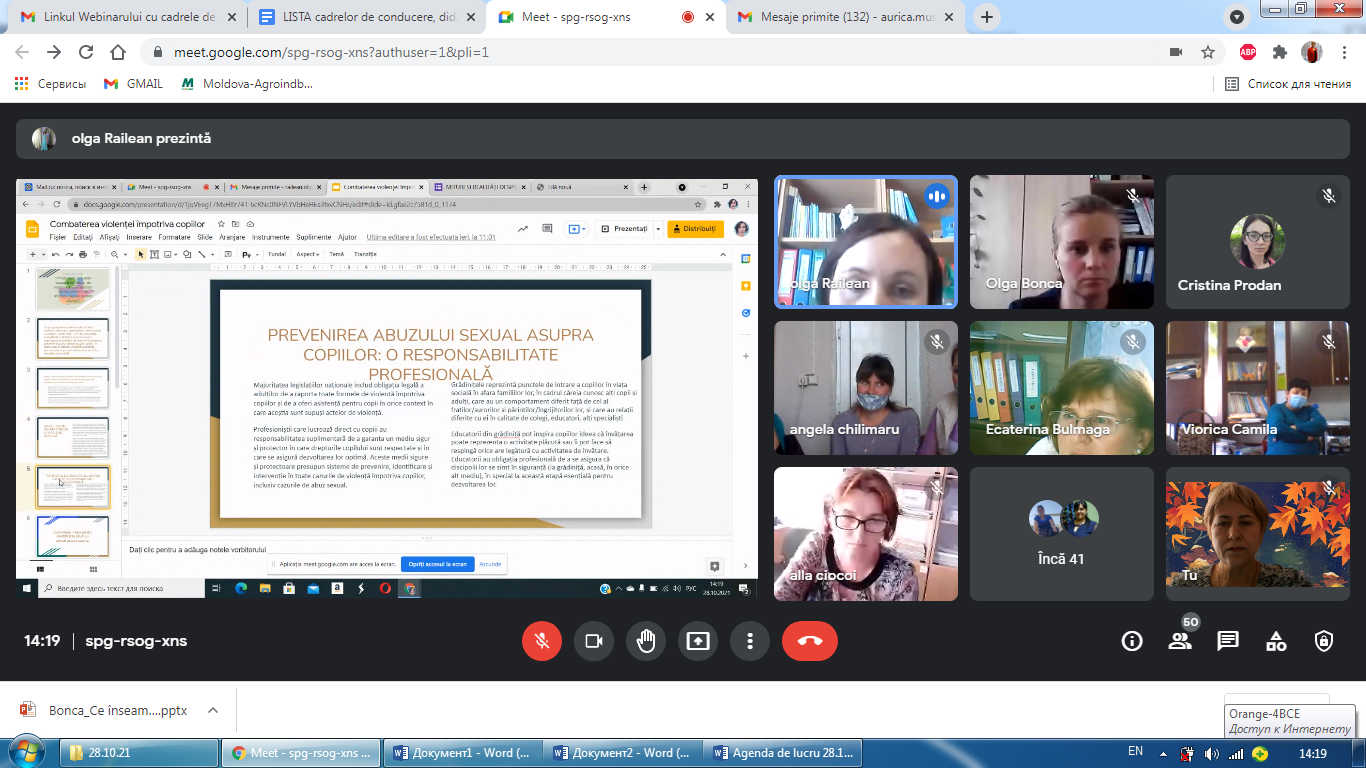Click the Încă 41 participants tile
This screenshot has height=768, width=1366.
[x=1061, y=534]
